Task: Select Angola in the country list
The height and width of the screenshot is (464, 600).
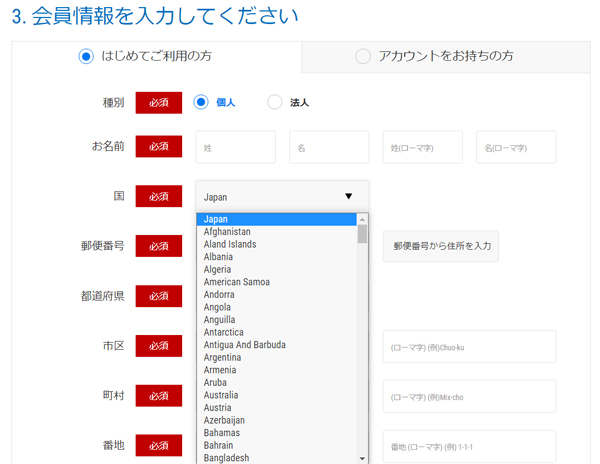Action: pyautogui.click(x=276, y=307)
